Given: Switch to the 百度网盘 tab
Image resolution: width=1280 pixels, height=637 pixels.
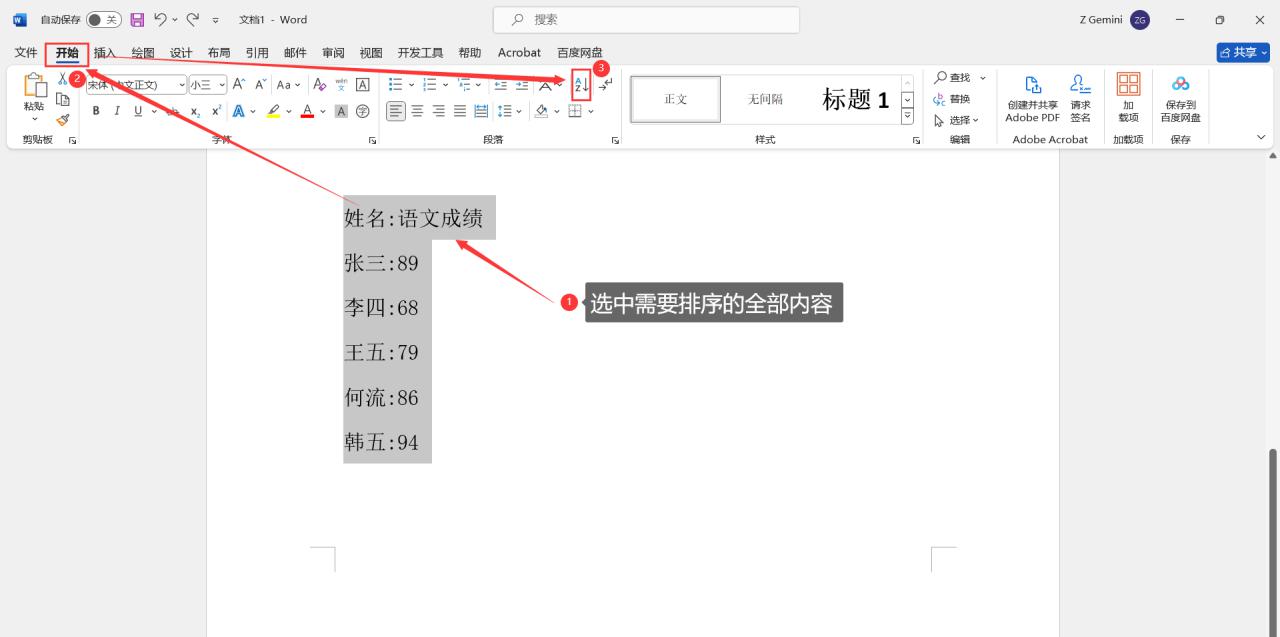Looking at the screenshot, I should coord(580,53).
